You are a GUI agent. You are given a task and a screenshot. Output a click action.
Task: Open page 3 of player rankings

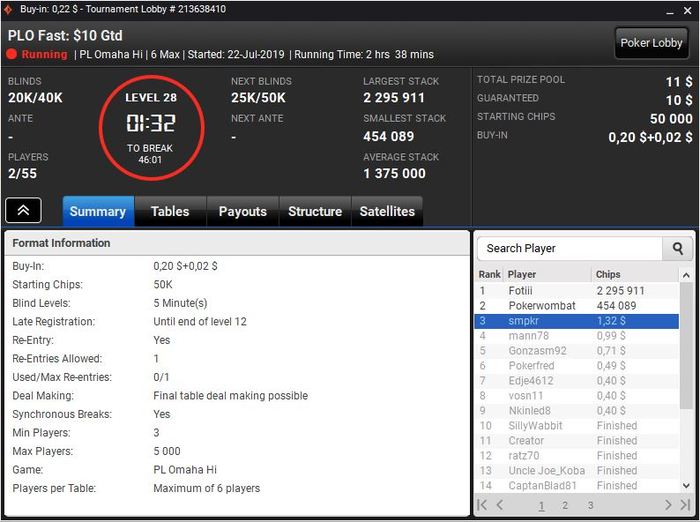coord(590,505)
